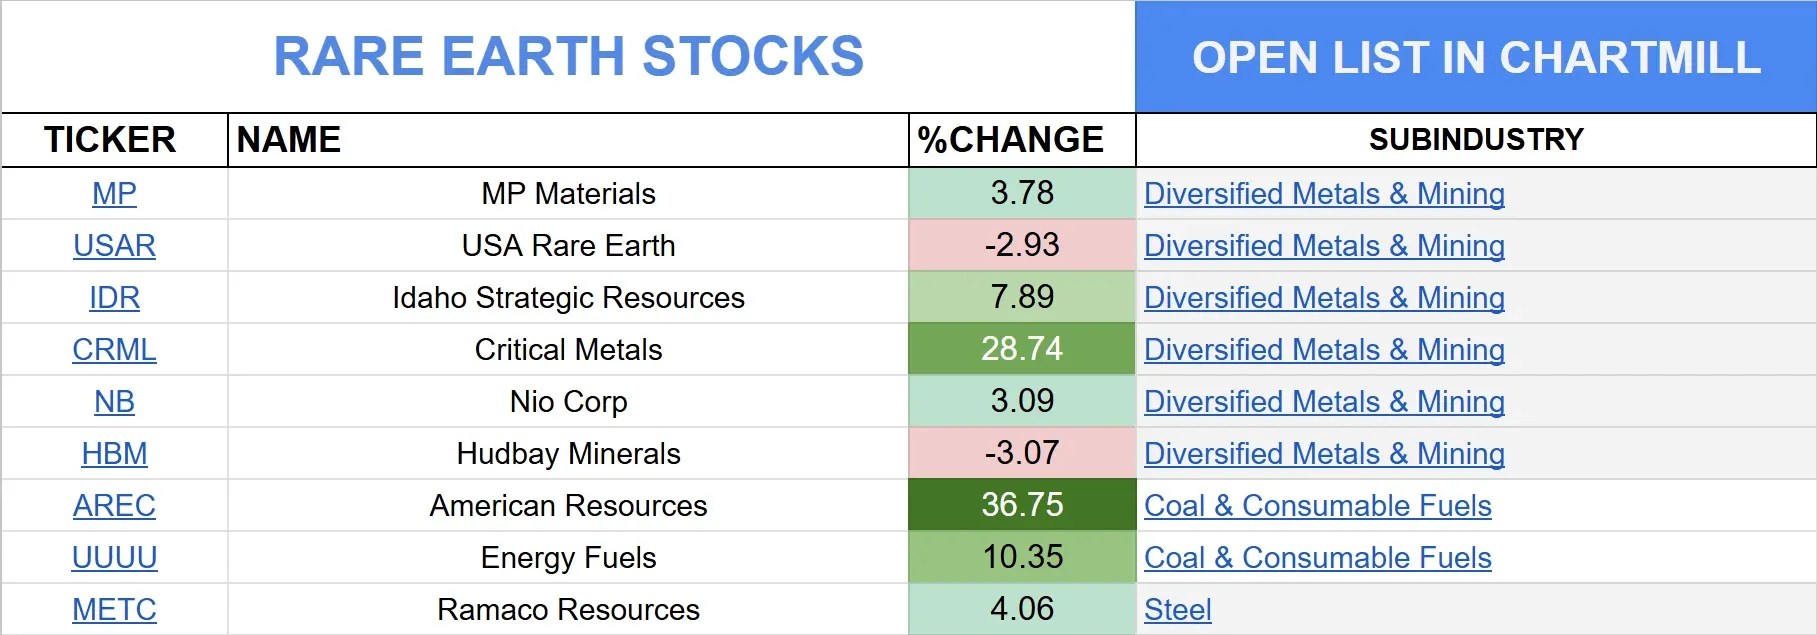
Task: Open the USAR ticker link
Action: tap(114, 245)
